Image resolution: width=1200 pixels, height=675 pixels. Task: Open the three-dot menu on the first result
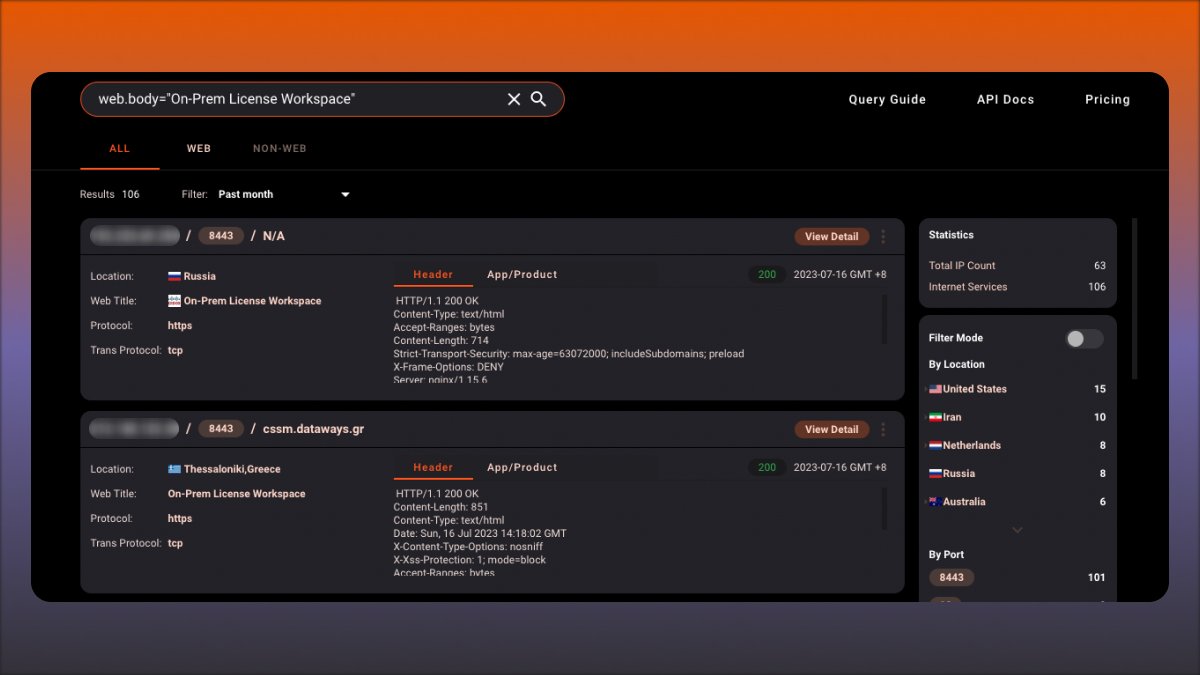[883, 236]
